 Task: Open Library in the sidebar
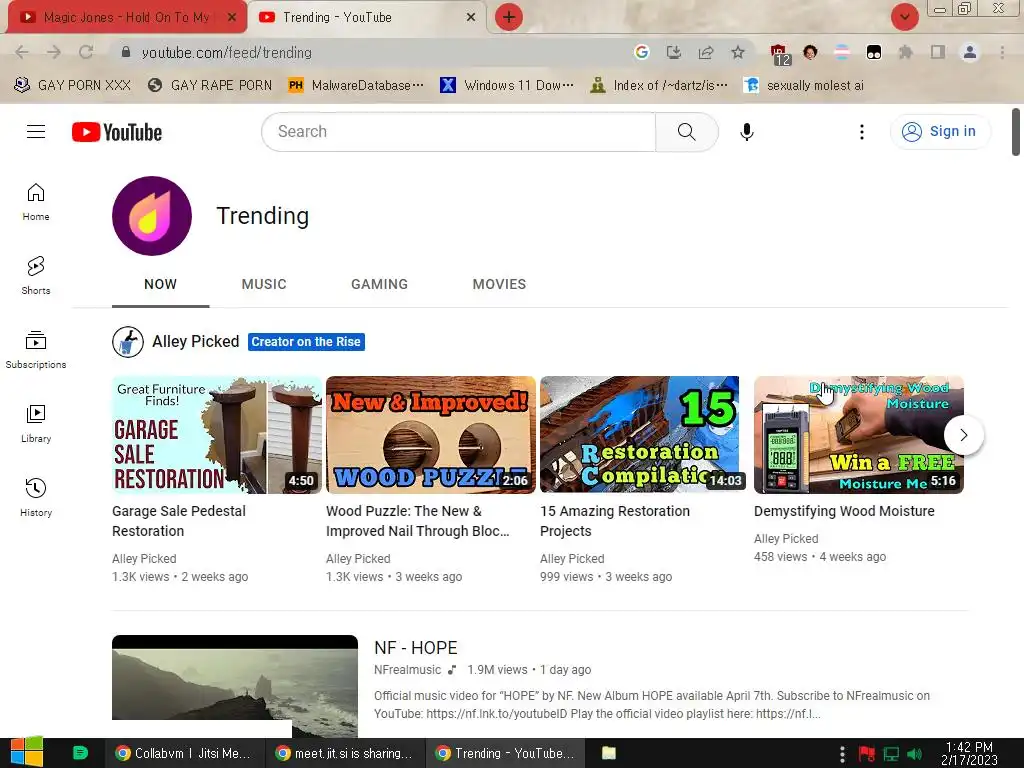point(36,424)
